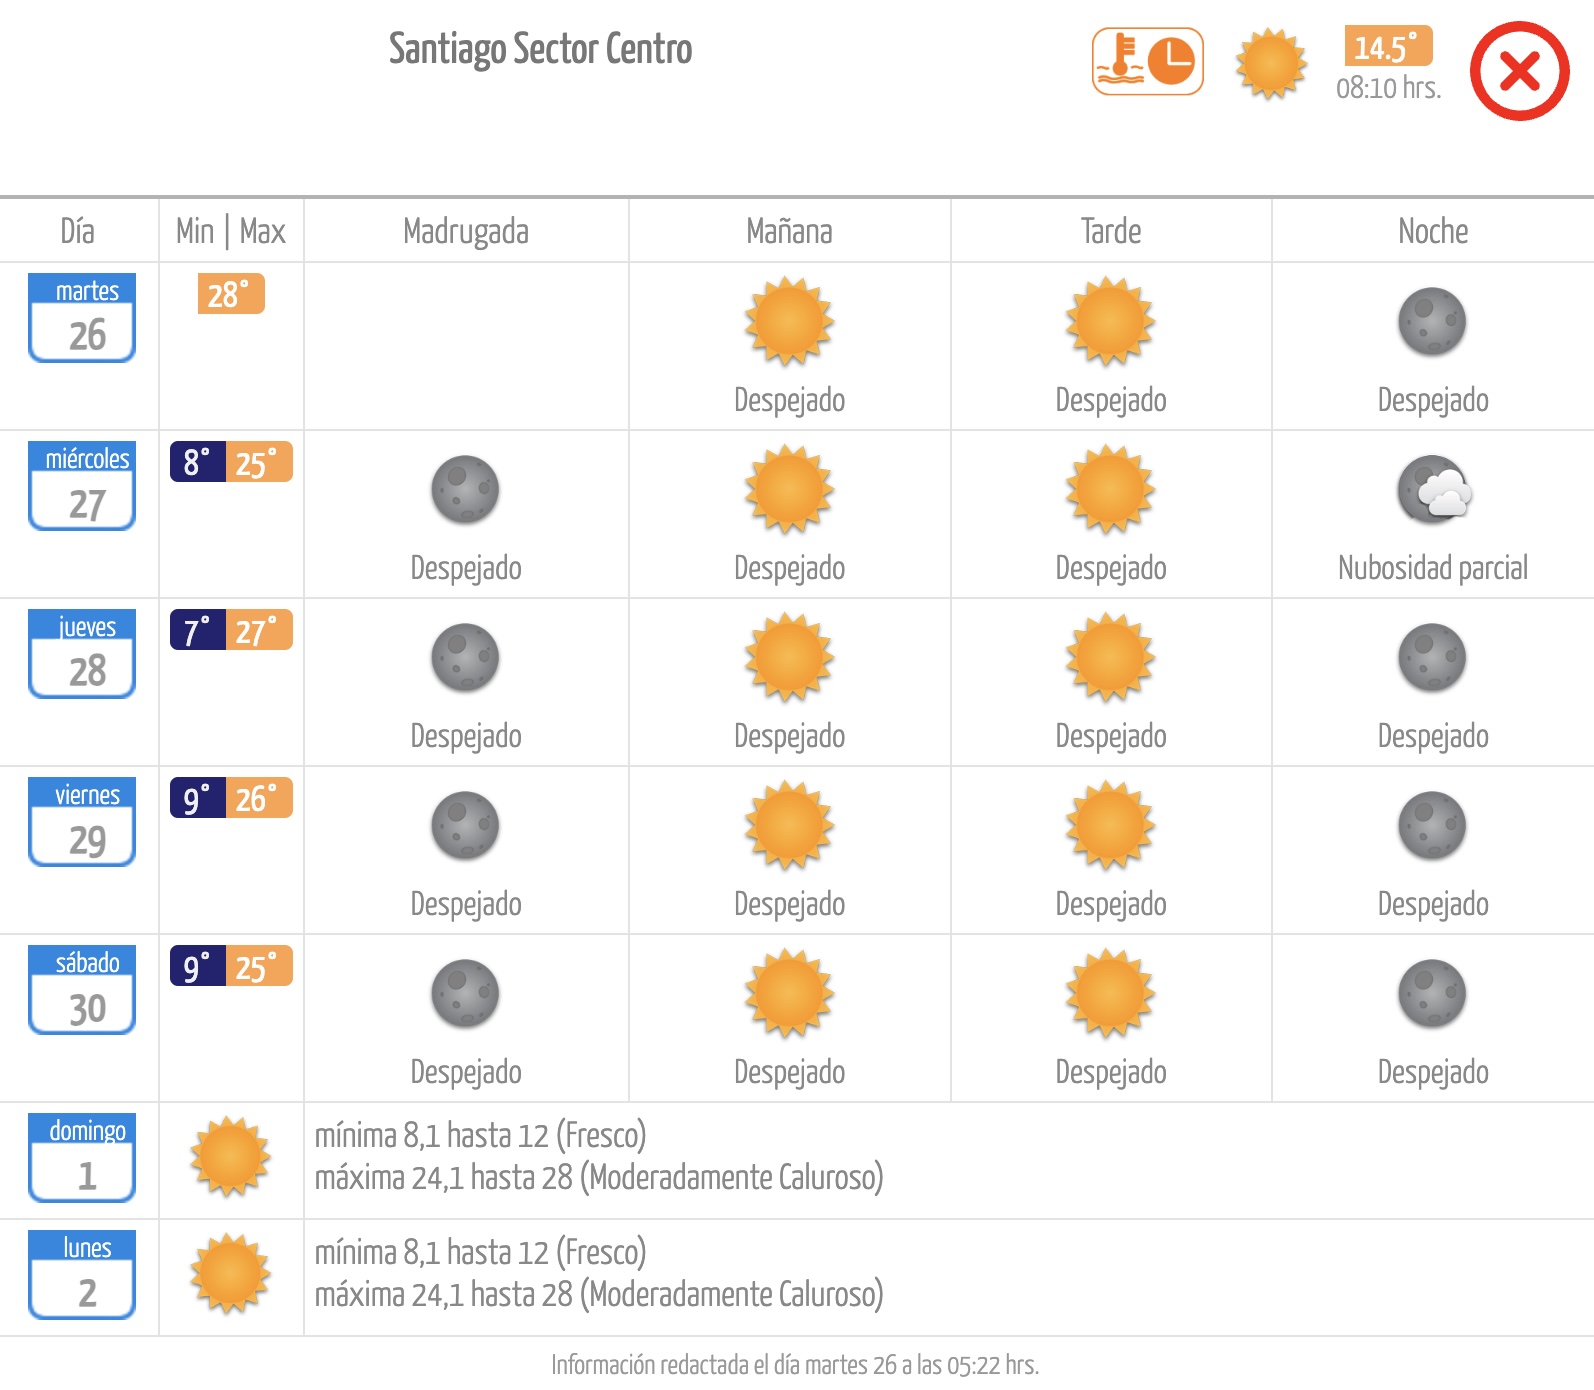Image resolution: width=1594 pixels, height=1390 pixels.
Task: Click the Madrugada column header
Action: pyautogui.click(x=466, y=231)
